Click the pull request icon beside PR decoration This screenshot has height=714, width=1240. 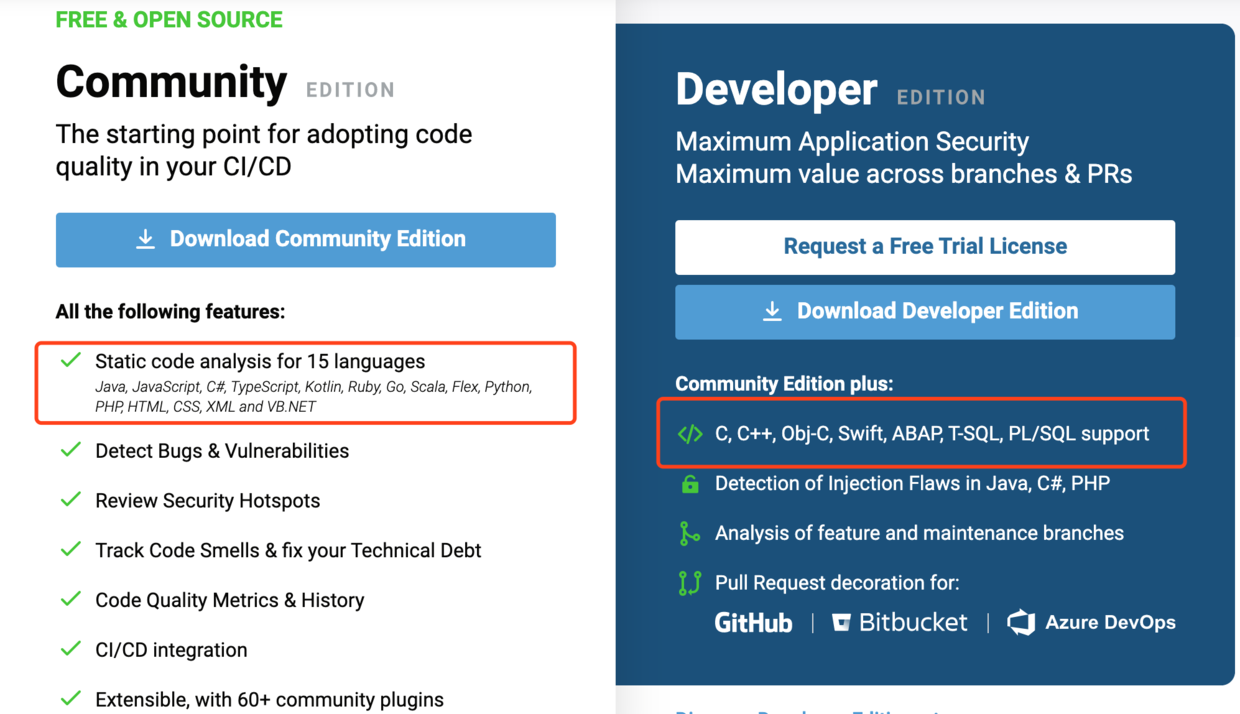690,583
